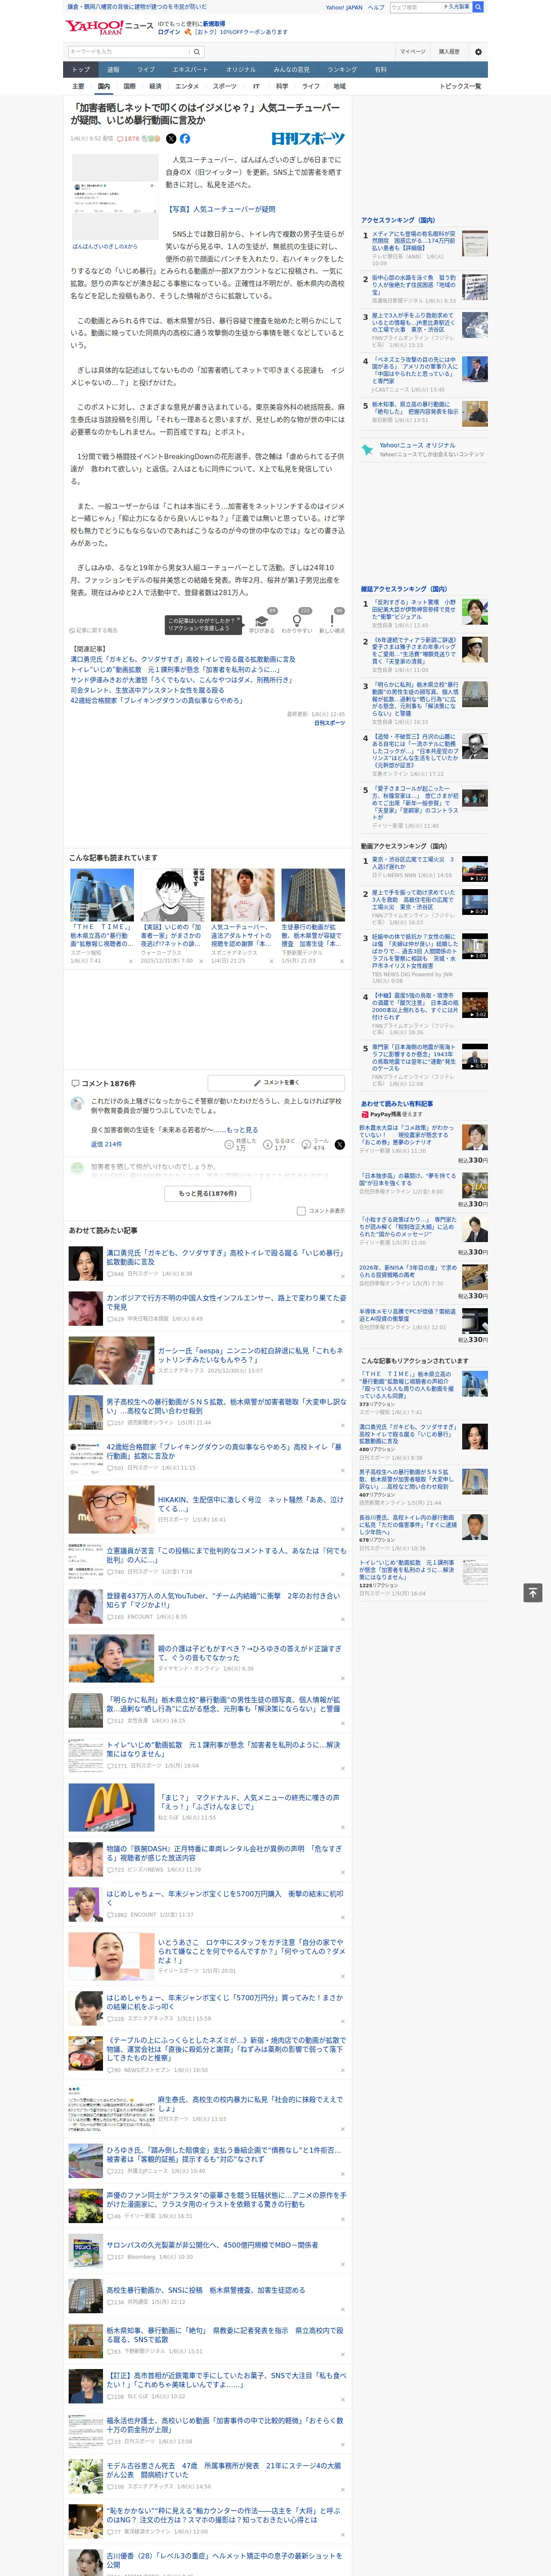React with わかりやすい light bulb icon

[297, 621]
